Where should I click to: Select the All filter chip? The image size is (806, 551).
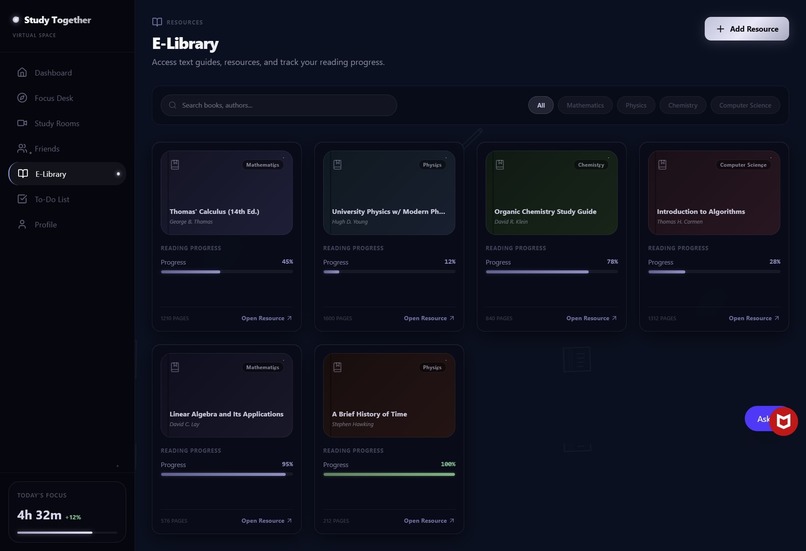pyautogui.click(x=541, y=105)
